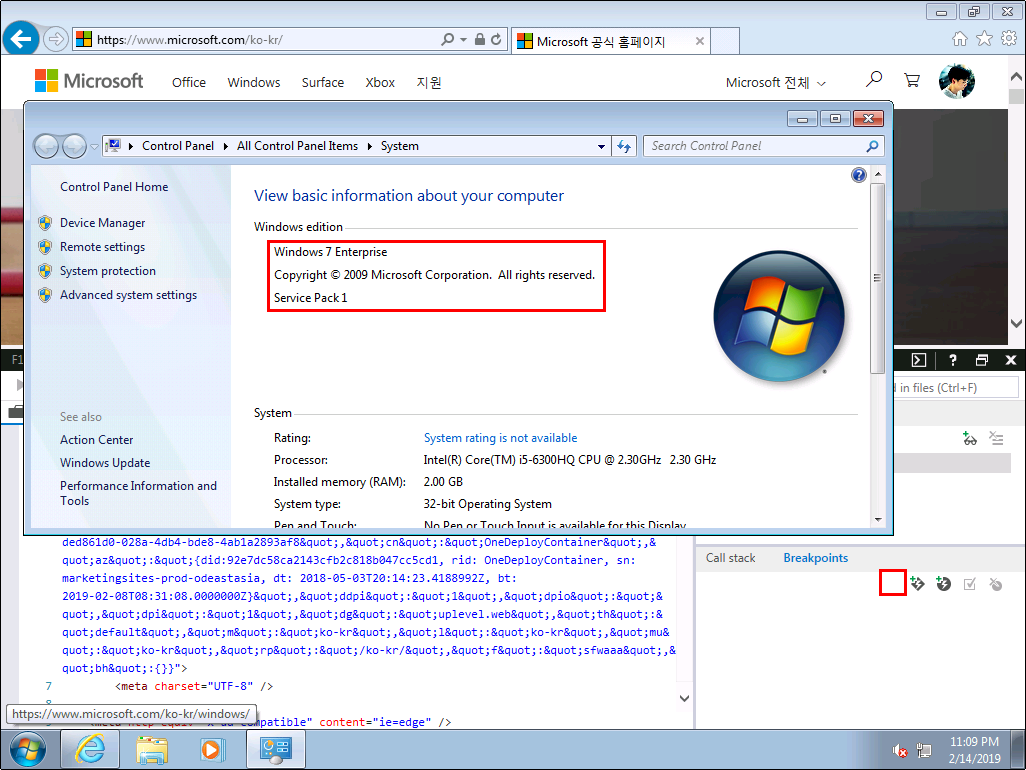Expand the arrow before Control Panel breadcrumb
This screenshot has height=770, width=1026.
coord(131,146)
